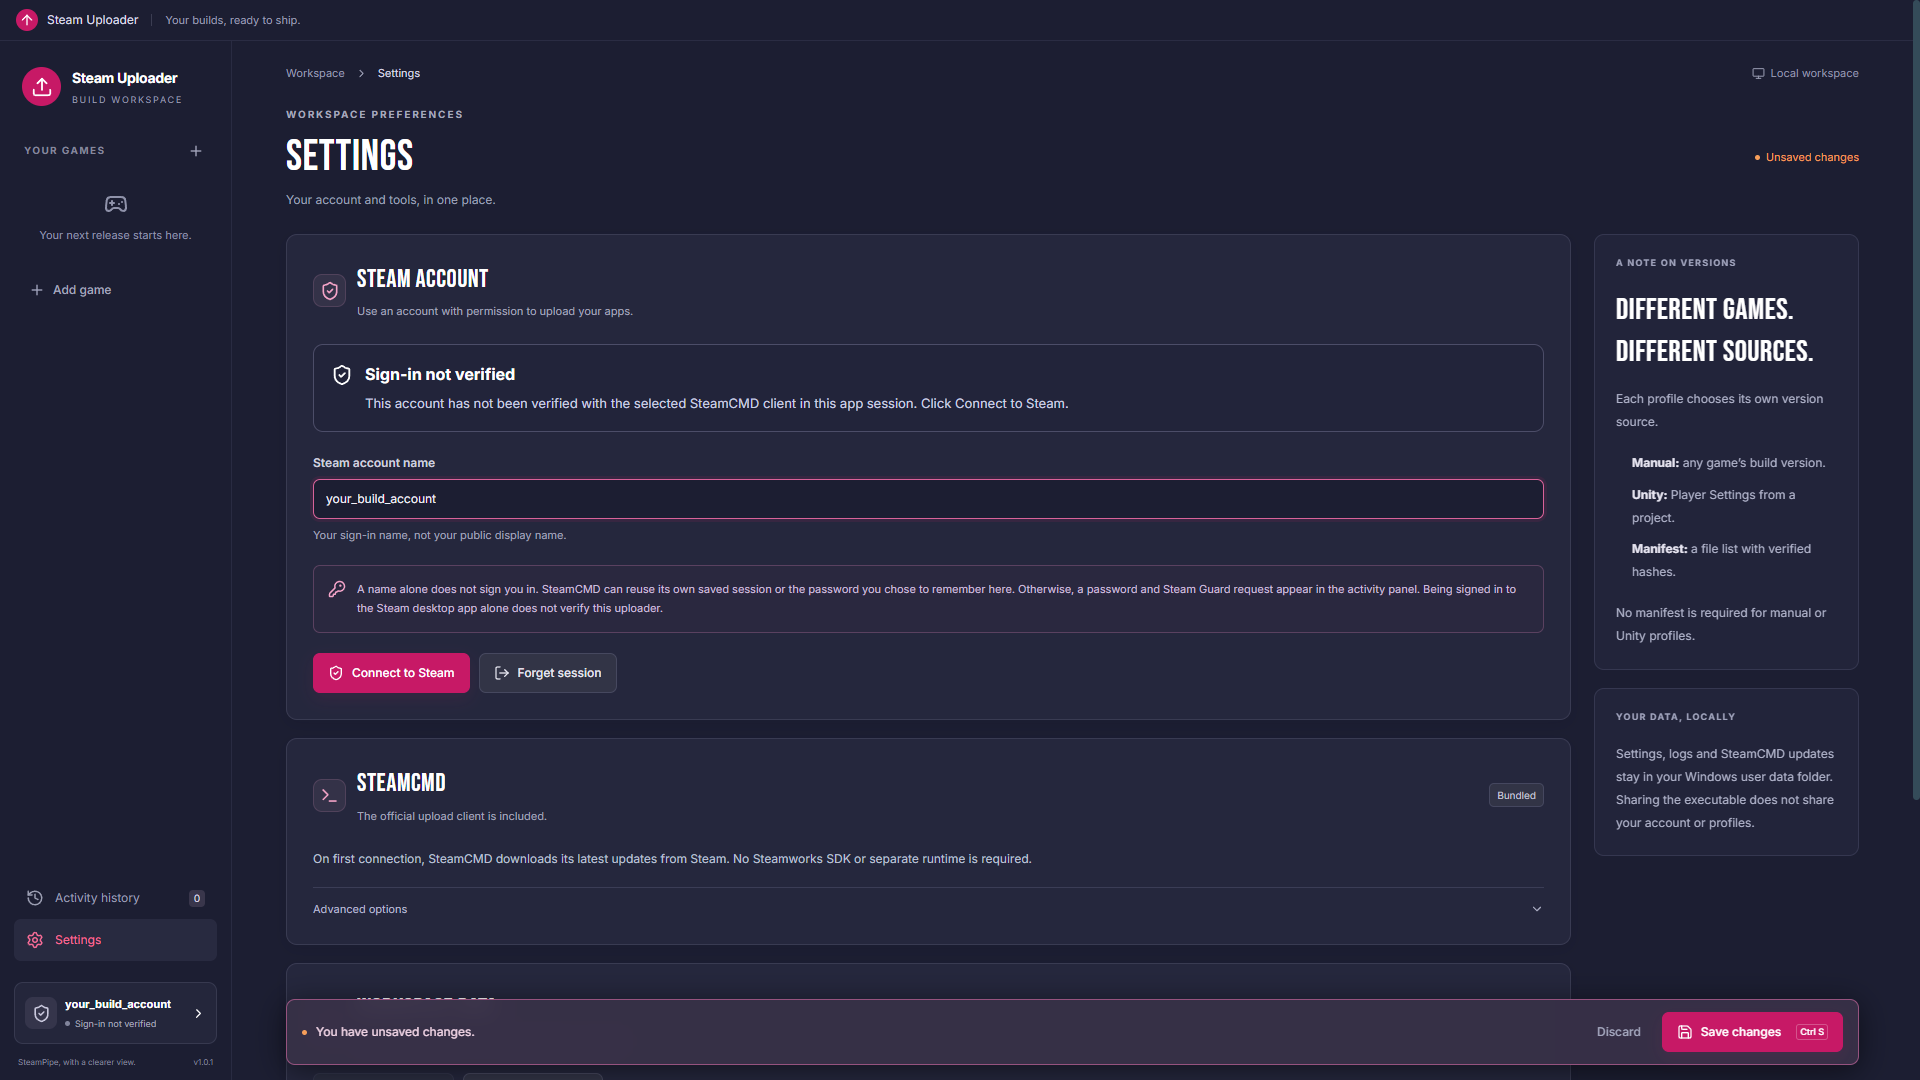
Task: Click Connect to Steam button
Action: (x=391, y=673)
